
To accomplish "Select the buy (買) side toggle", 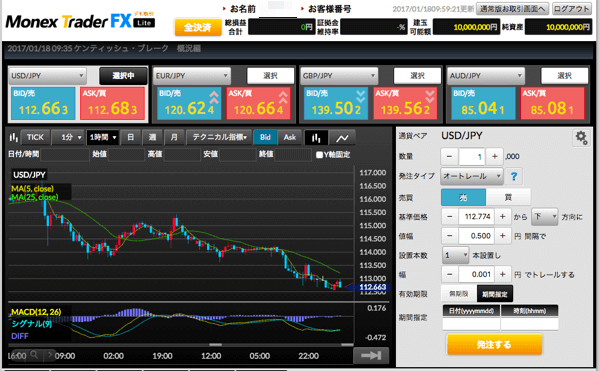I will point(508,197).
